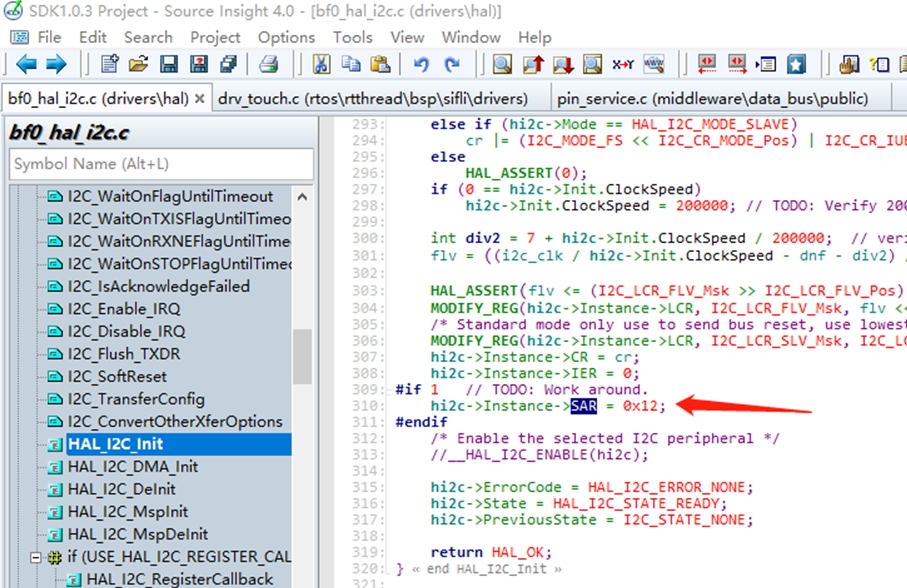
Task: Create a new file with toolbar icon
Action: click(109, 64)
